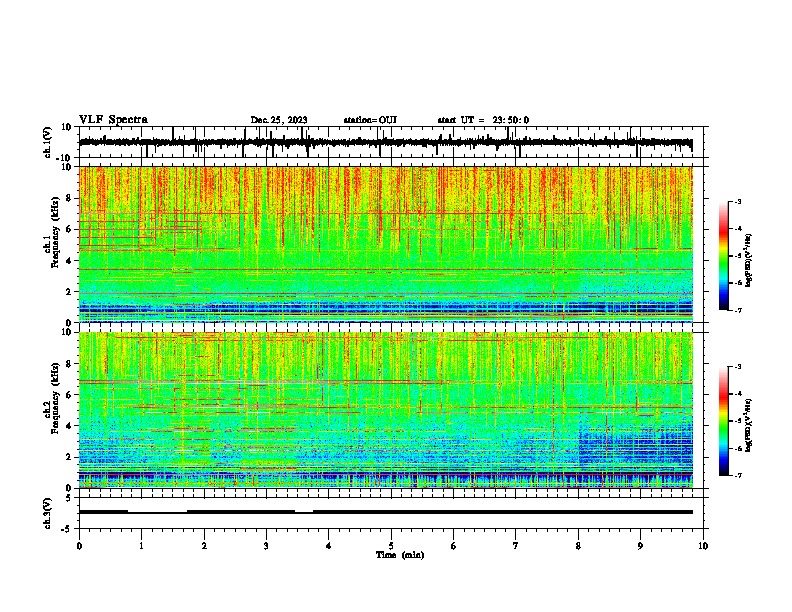Click the "-7" label on ch.2 colorbar
The image size is (792, 612).
tap(737, 475)
